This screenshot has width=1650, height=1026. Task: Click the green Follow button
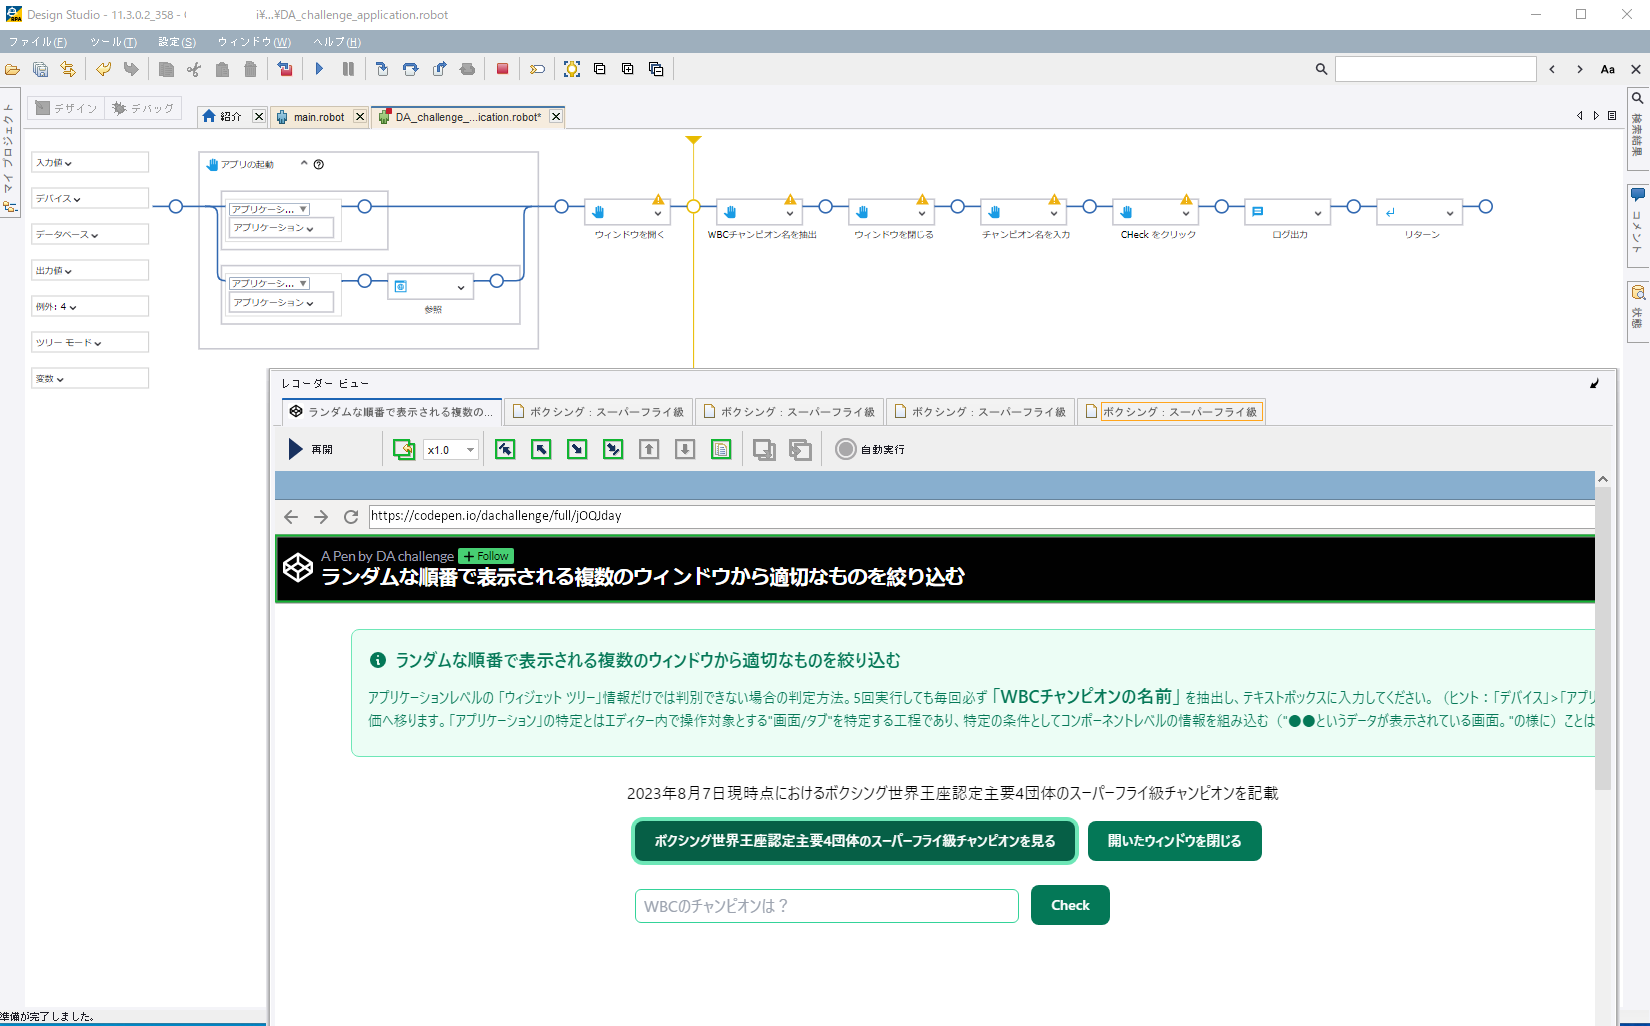pos(486,556)
